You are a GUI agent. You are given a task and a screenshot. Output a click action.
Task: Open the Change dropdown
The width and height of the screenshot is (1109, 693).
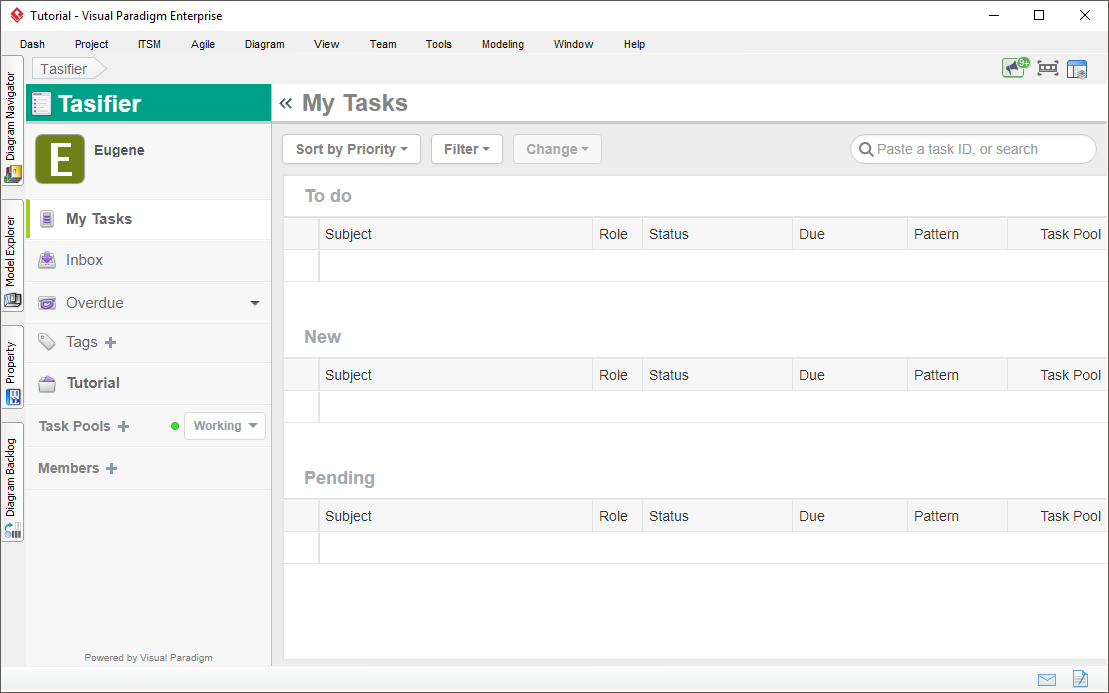(x=557, y=149)
